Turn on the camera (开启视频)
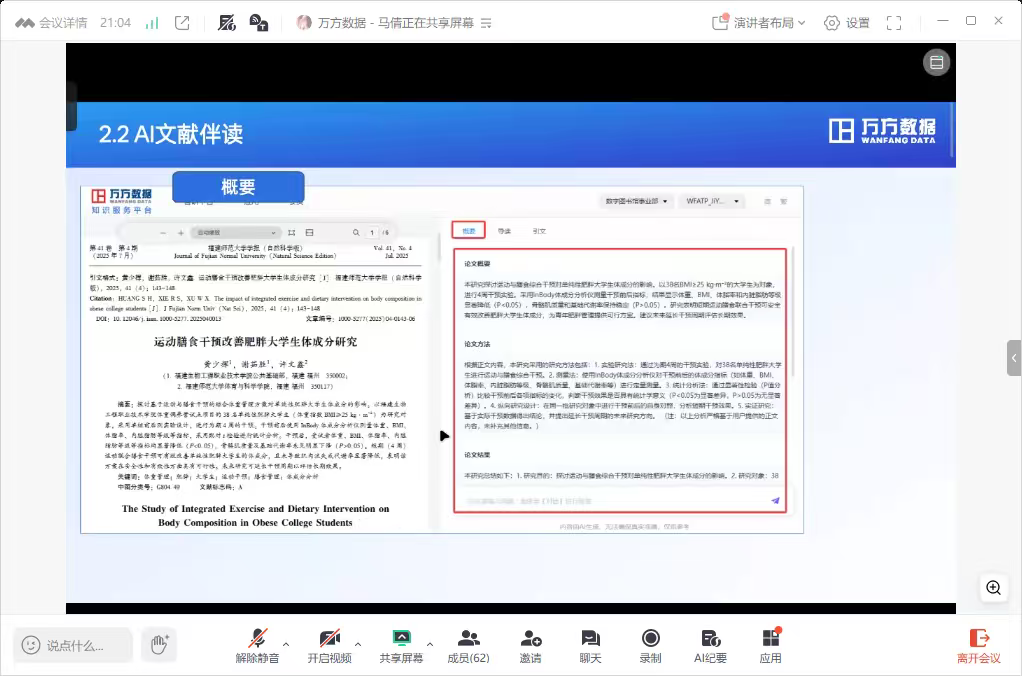1022x676 pixels. [329, 645]
